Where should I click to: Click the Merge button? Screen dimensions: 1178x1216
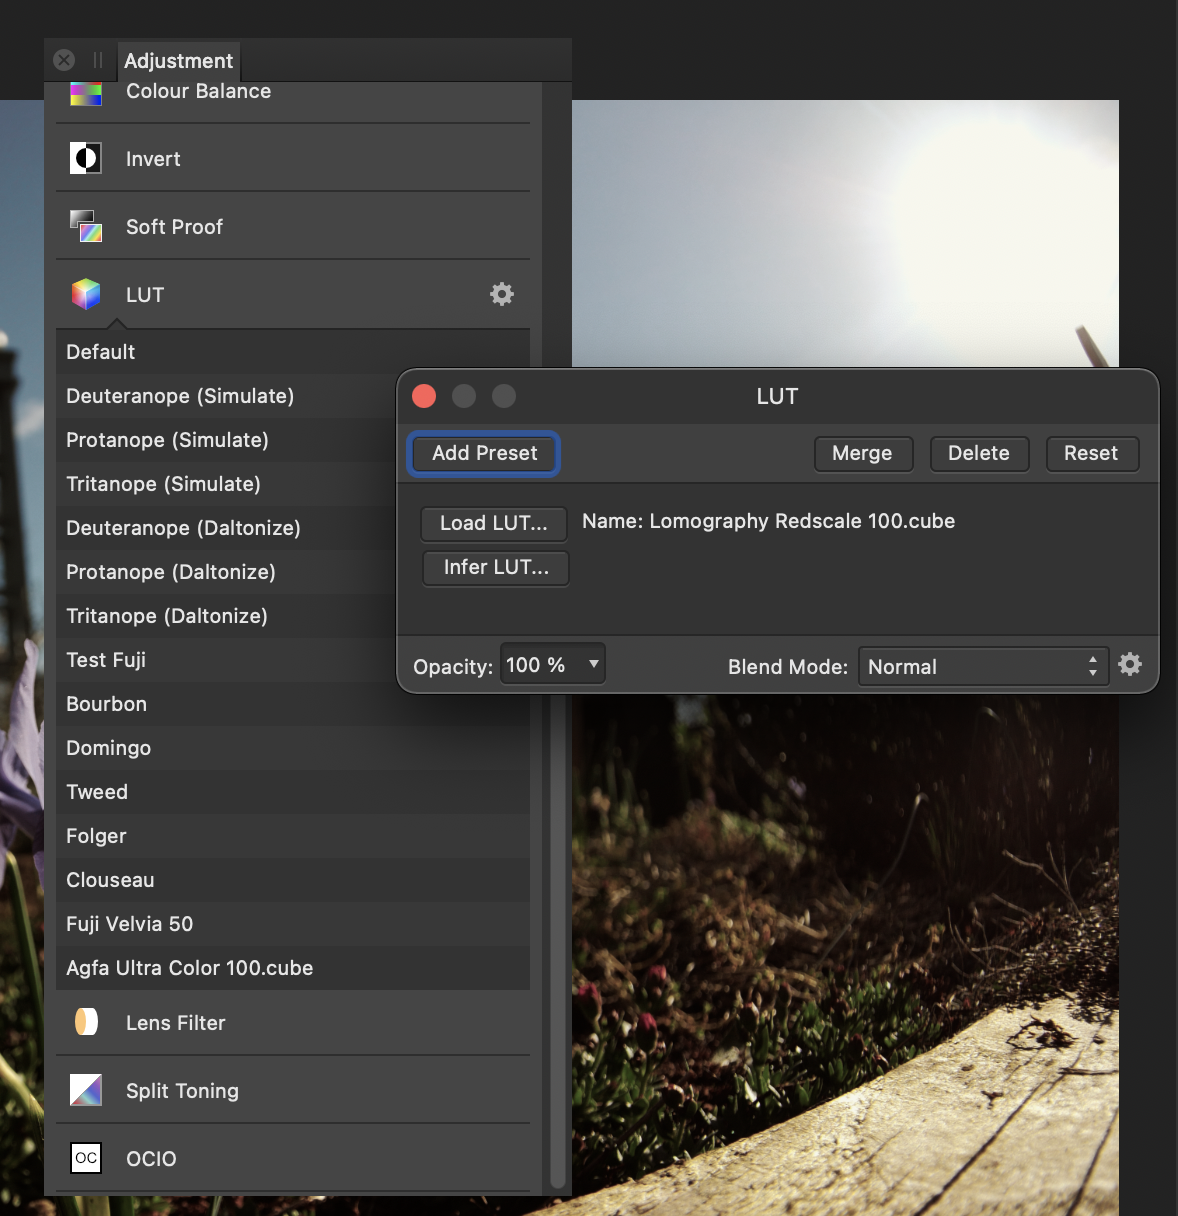pyautogui.click(x=862, y=453)
